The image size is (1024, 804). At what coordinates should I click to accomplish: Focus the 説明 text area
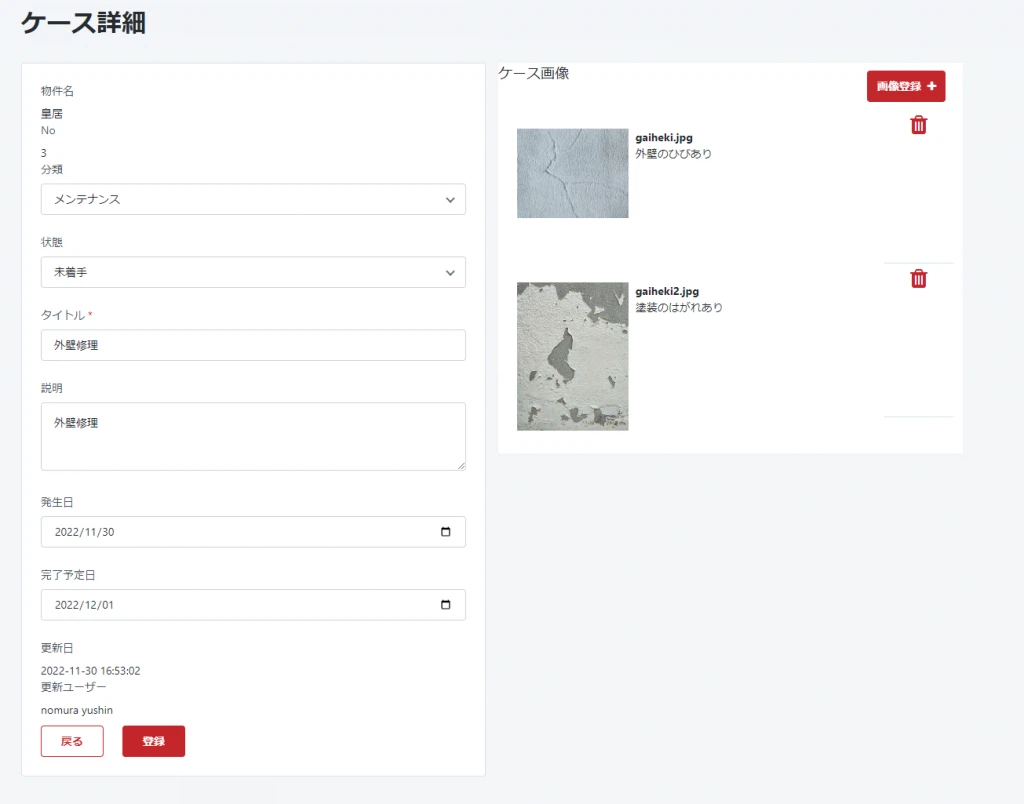[x=253, y=436]
